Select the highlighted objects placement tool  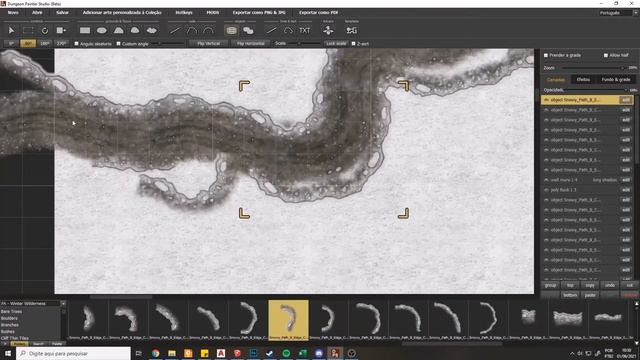(x=231, y=30)
